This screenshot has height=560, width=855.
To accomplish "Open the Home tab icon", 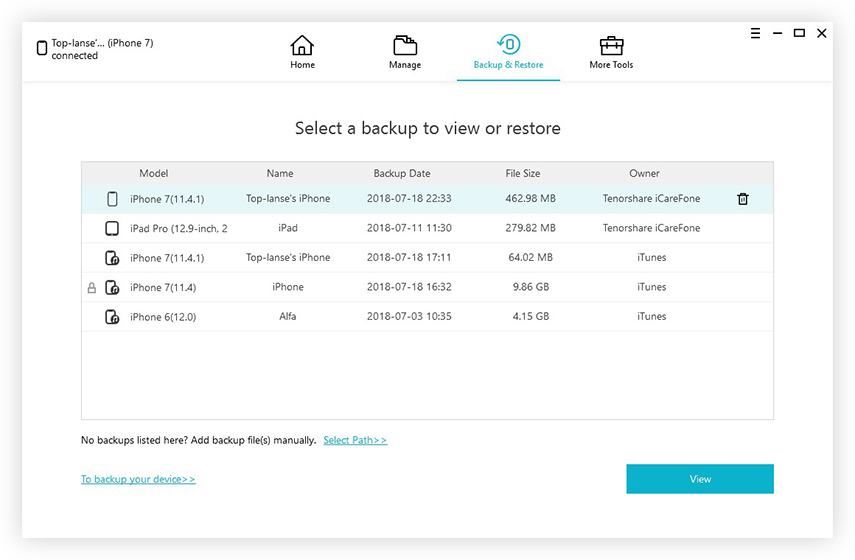I will coord(302,45).
